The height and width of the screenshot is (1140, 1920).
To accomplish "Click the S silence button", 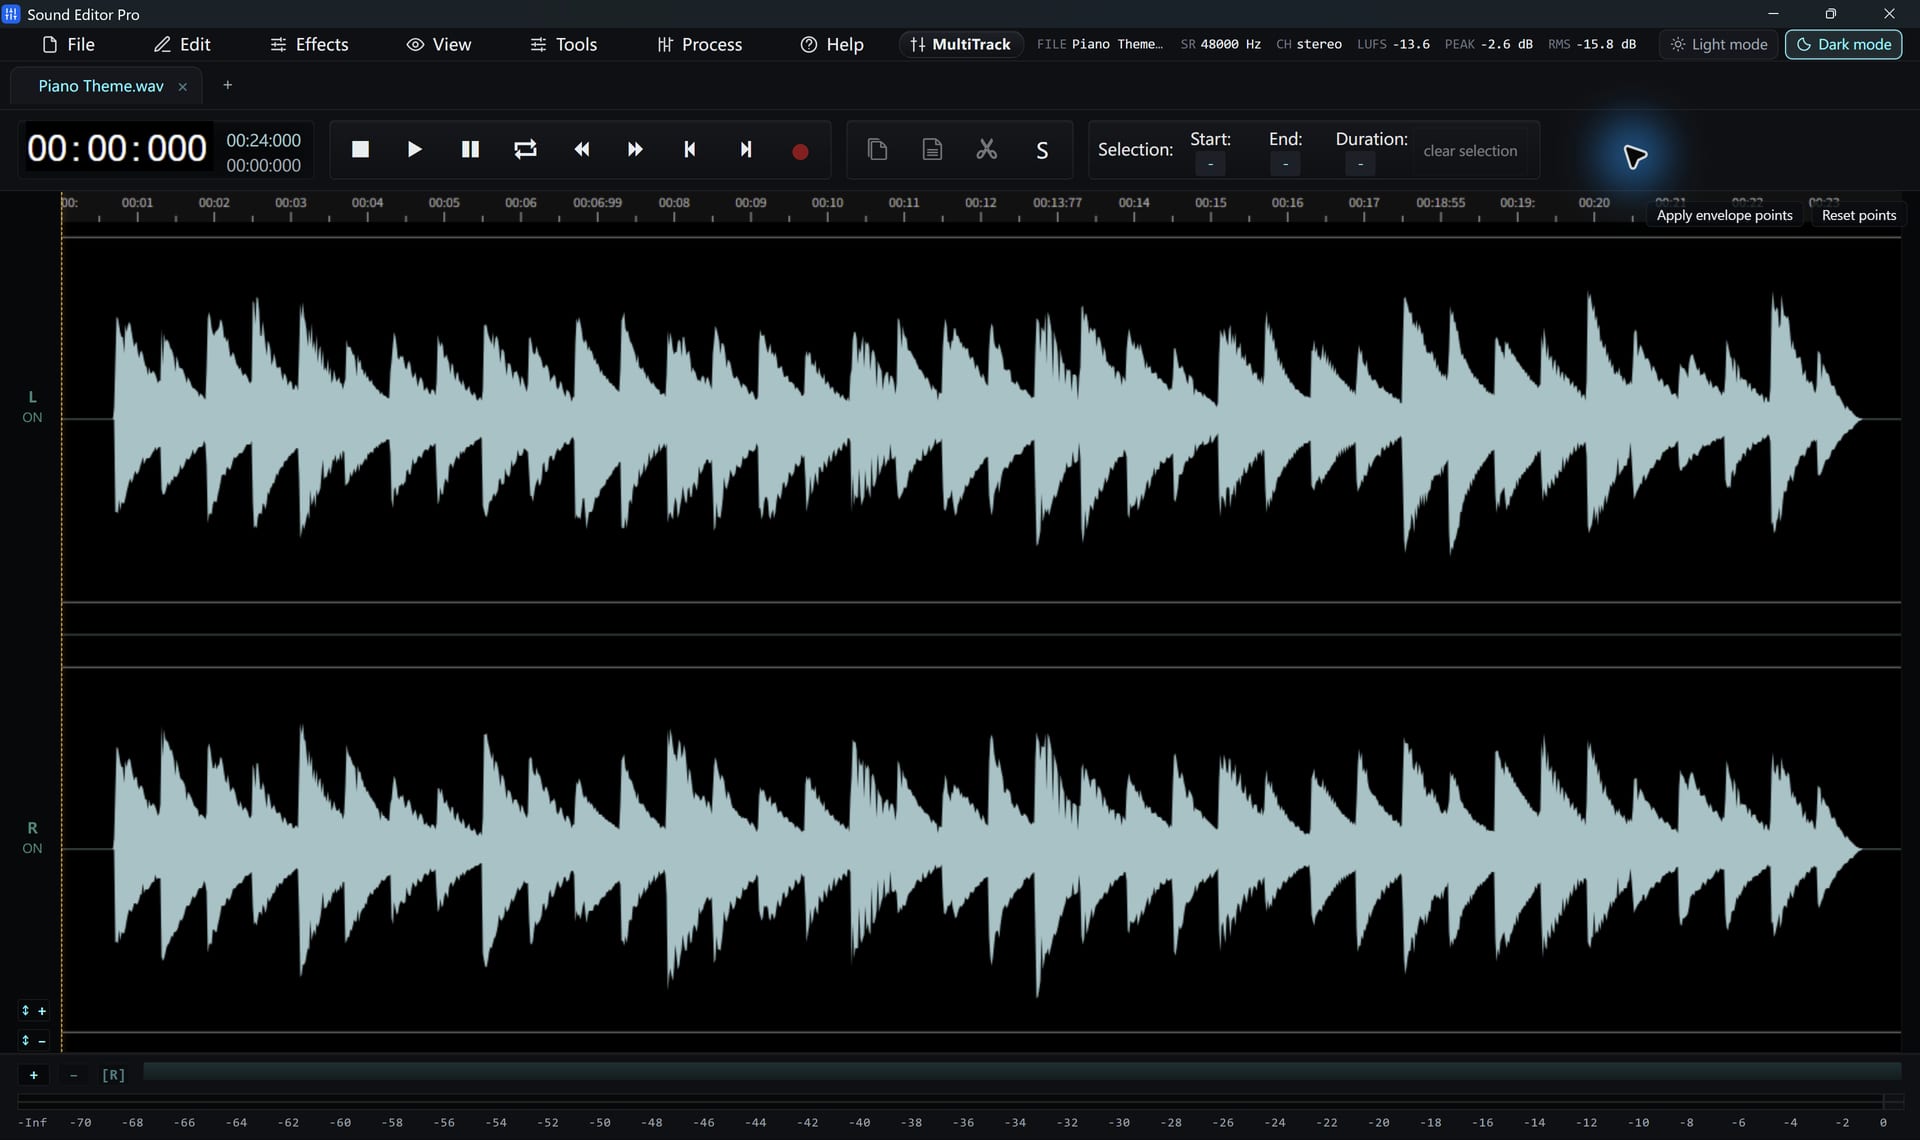I will tap(1042, 150).
